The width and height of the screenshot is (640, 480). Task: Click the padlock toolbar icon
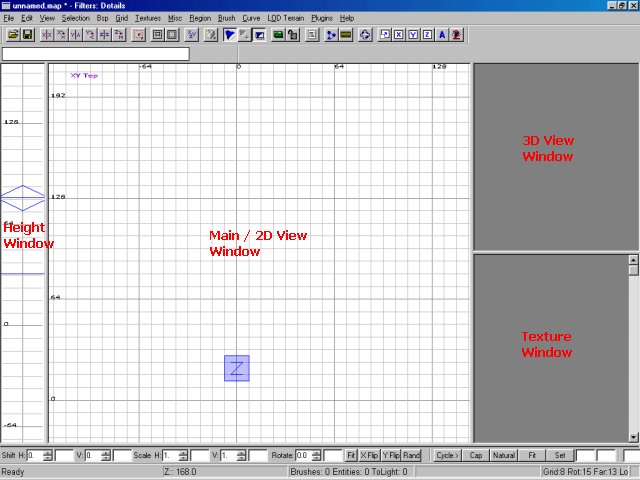pyautogui.click(x=293, y=34)
